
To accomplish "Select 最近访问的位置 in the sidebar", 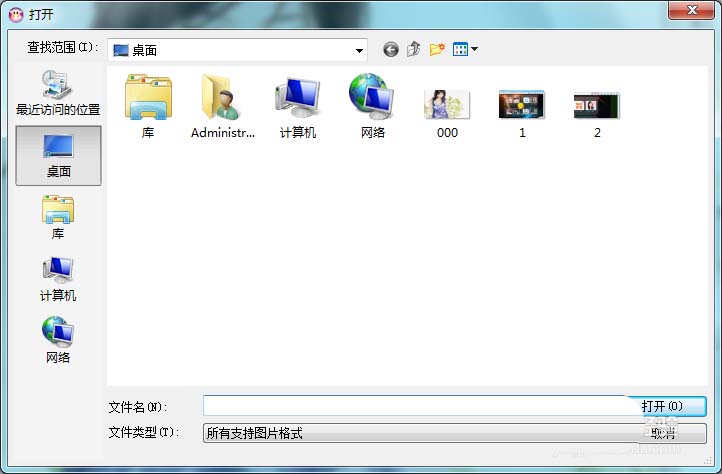I will click(58, 93).
